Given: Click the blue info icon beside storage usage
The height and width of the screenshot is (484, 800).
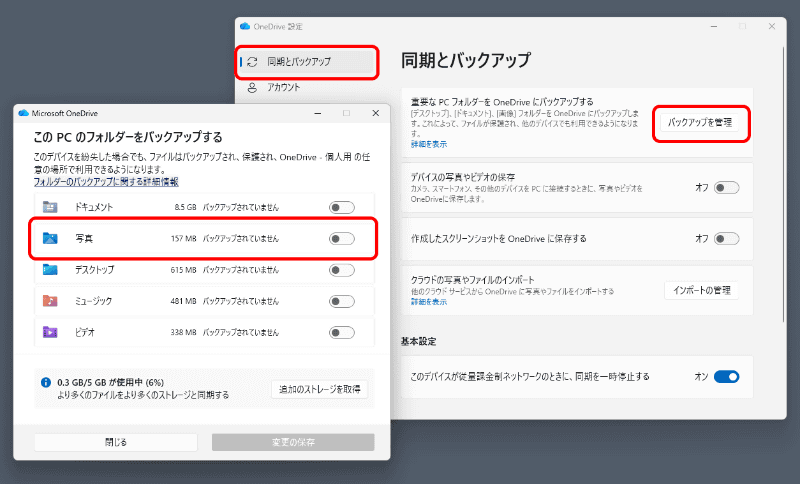Looking at the screenshot, I should tap(46, 382).
